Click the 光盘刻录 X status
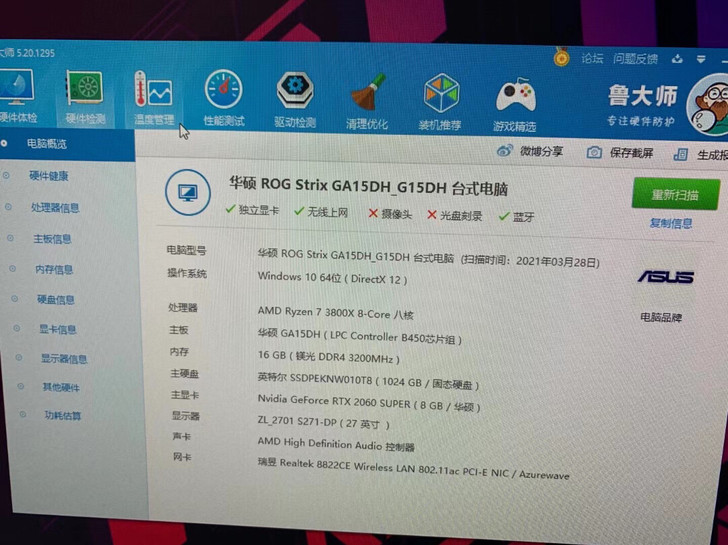This screenshot has height=545, width=728. click(455, 215)
